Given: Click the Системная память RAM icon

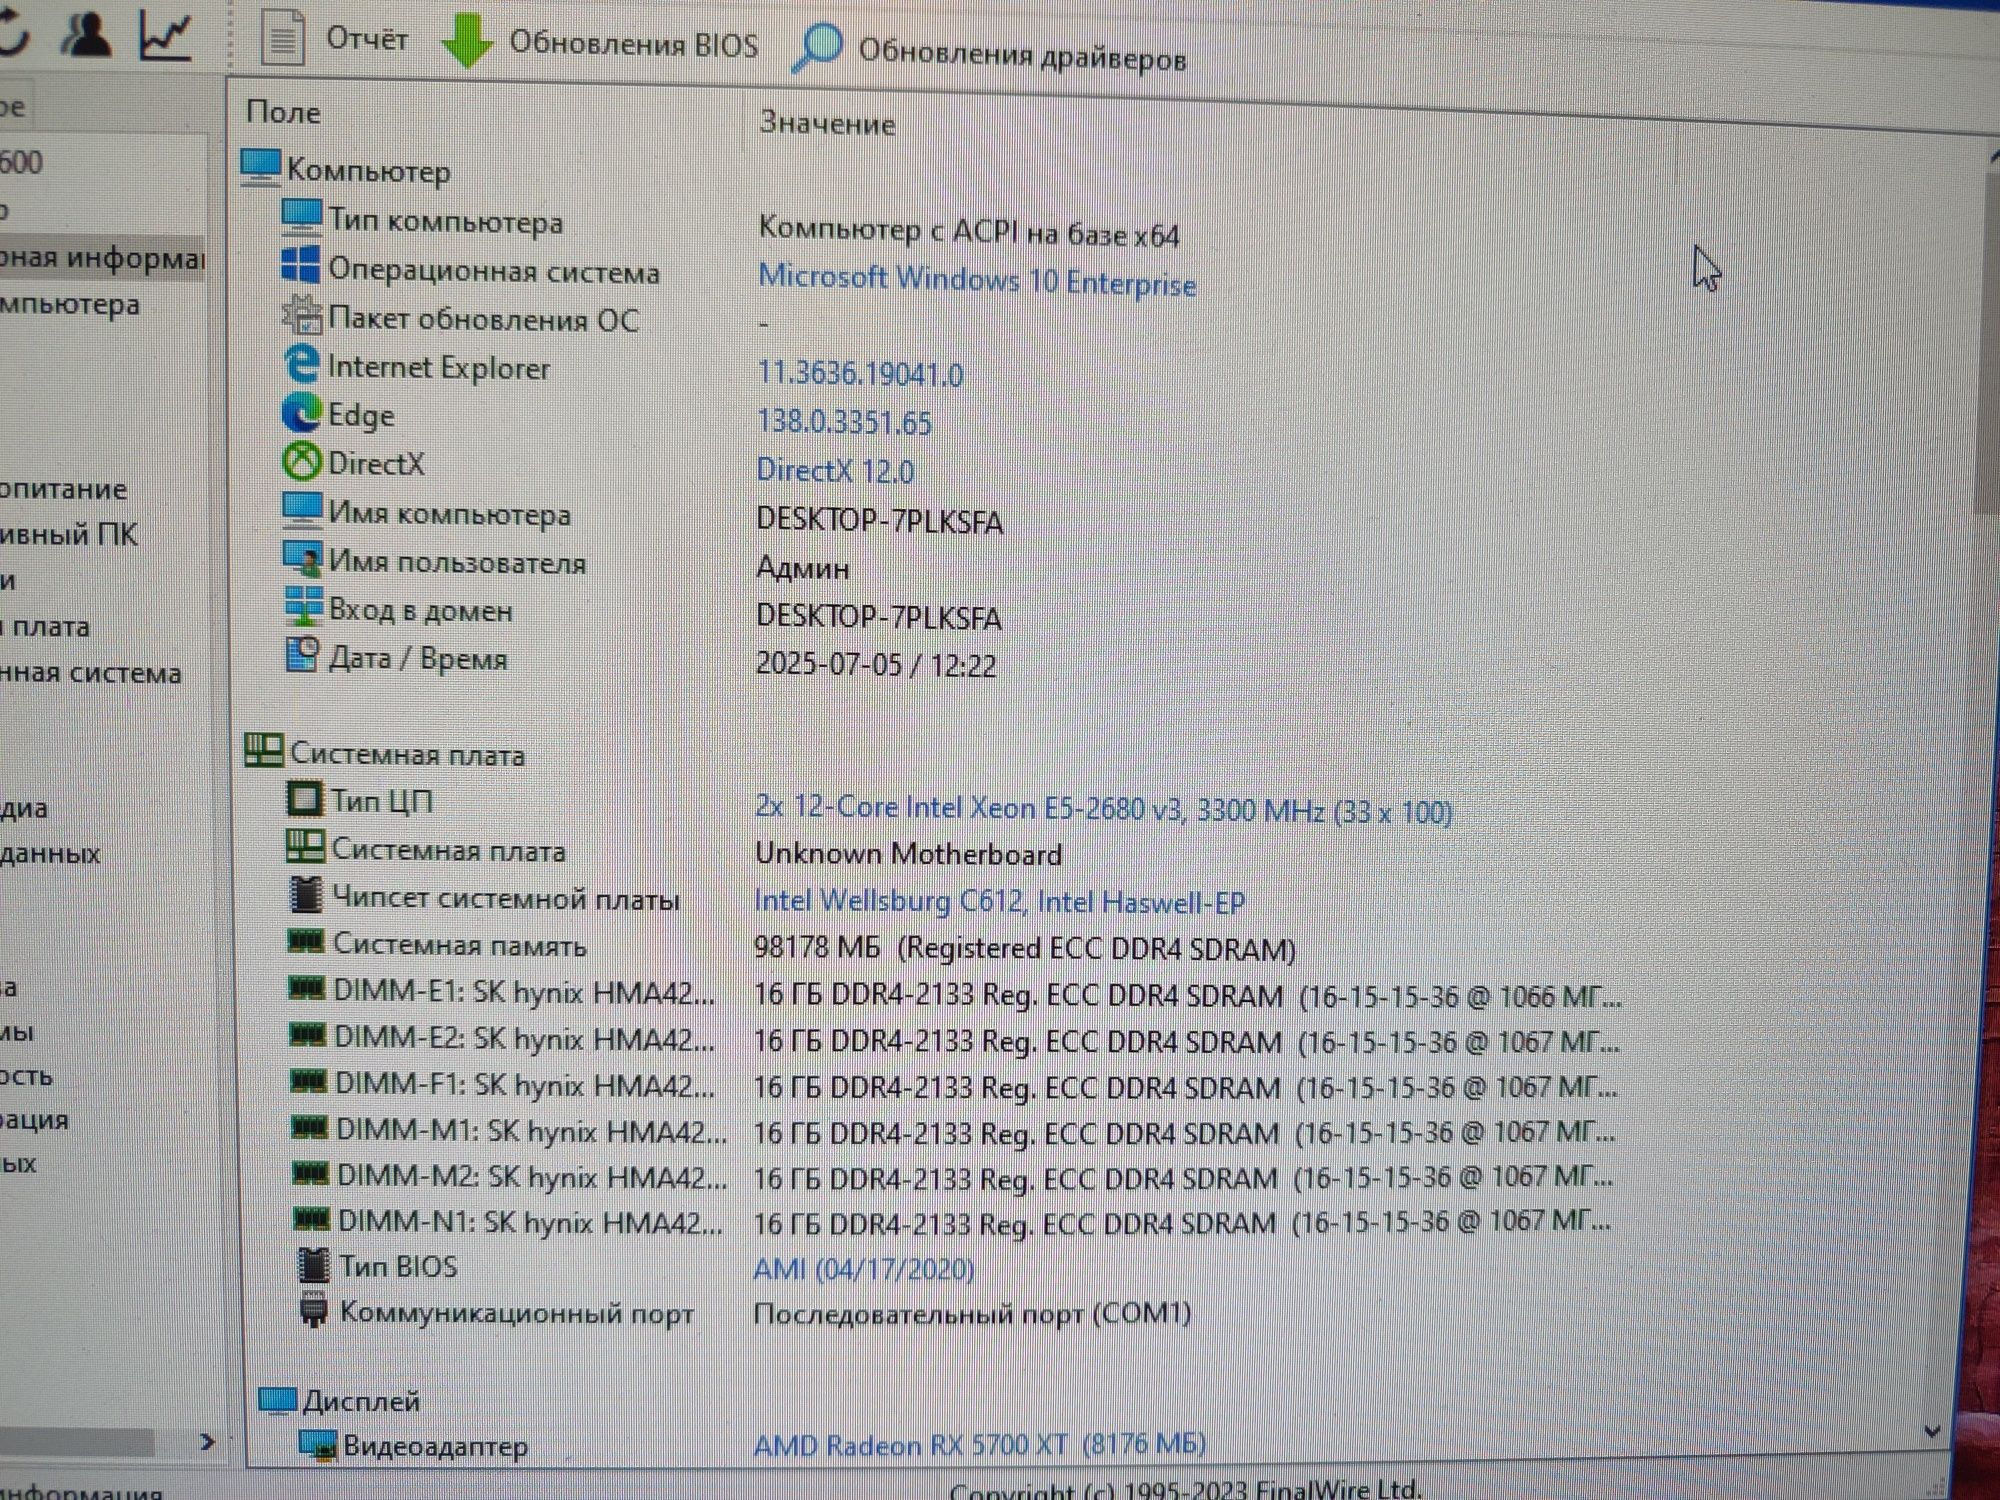Looking at the screenshot, I should [x=306, y=941].
